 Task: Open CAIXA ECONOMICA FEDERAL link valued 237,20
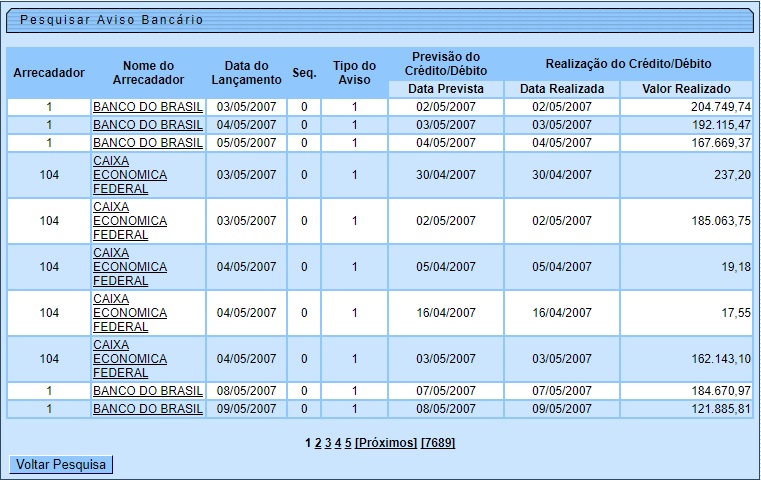coord(130,175)
